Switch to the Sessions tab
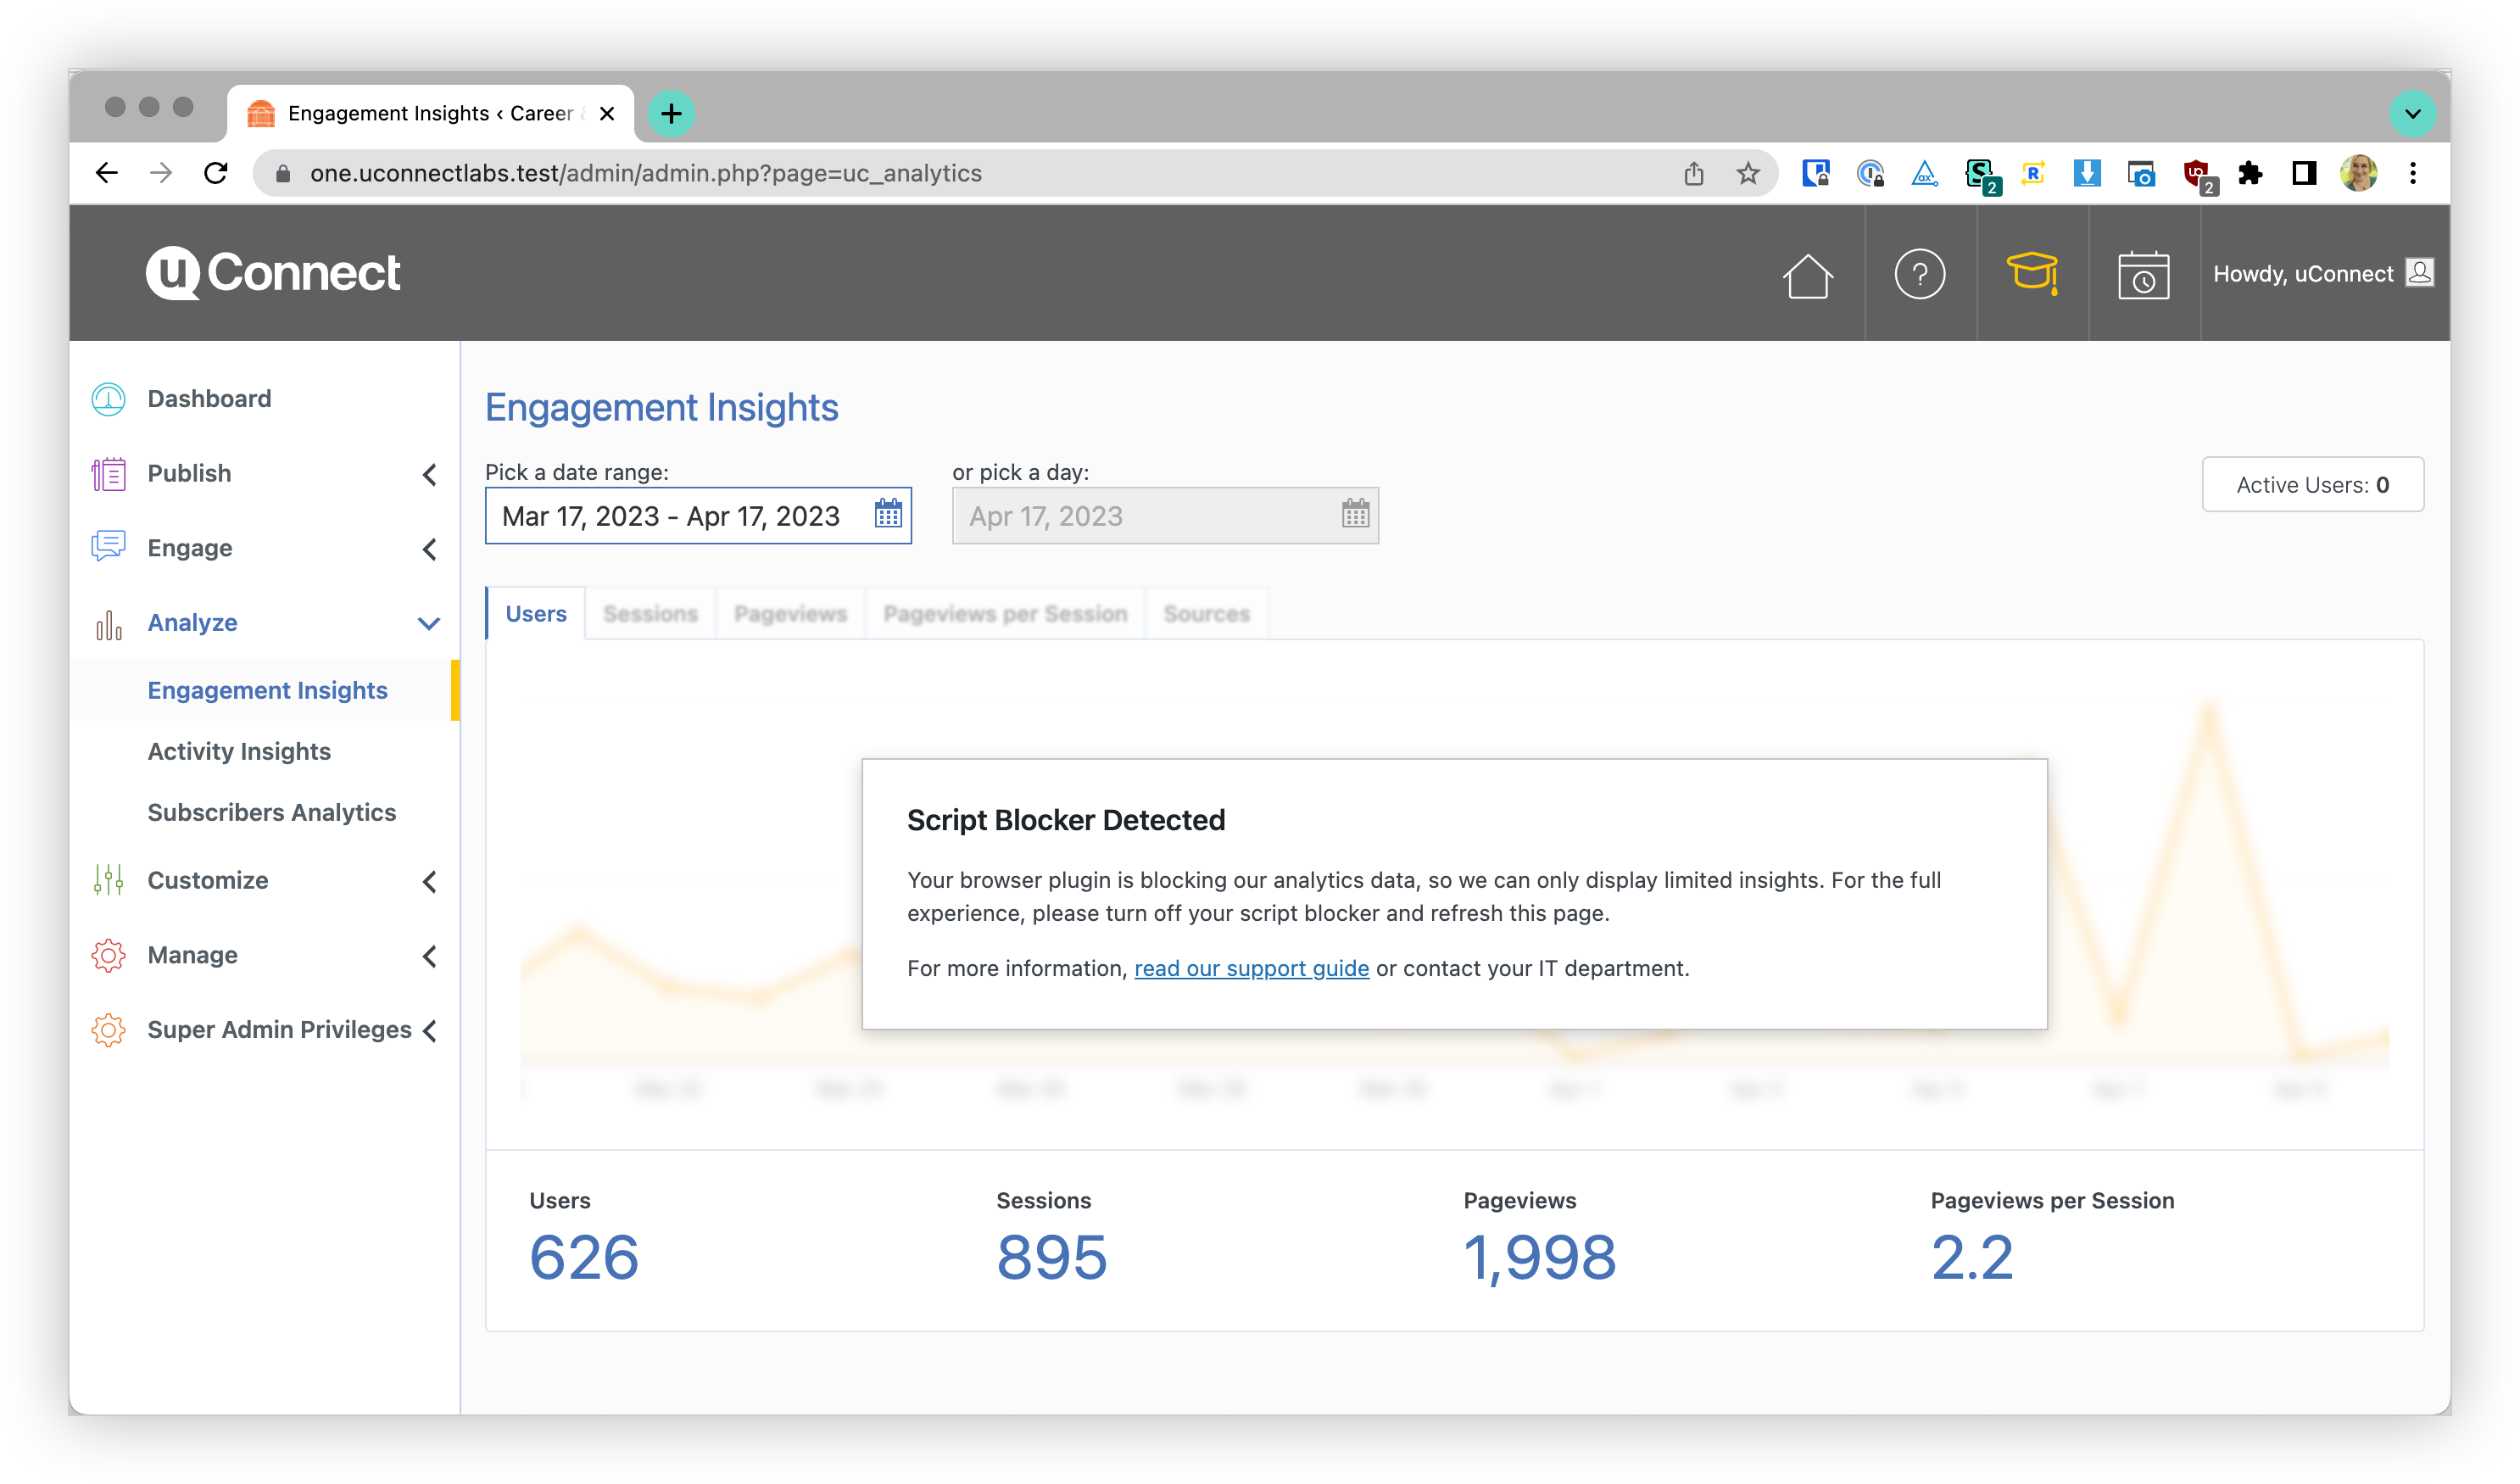Image resolution: width=2520 pixels, height=1484 pixels. pyautogui.click(x=650, y=614)
